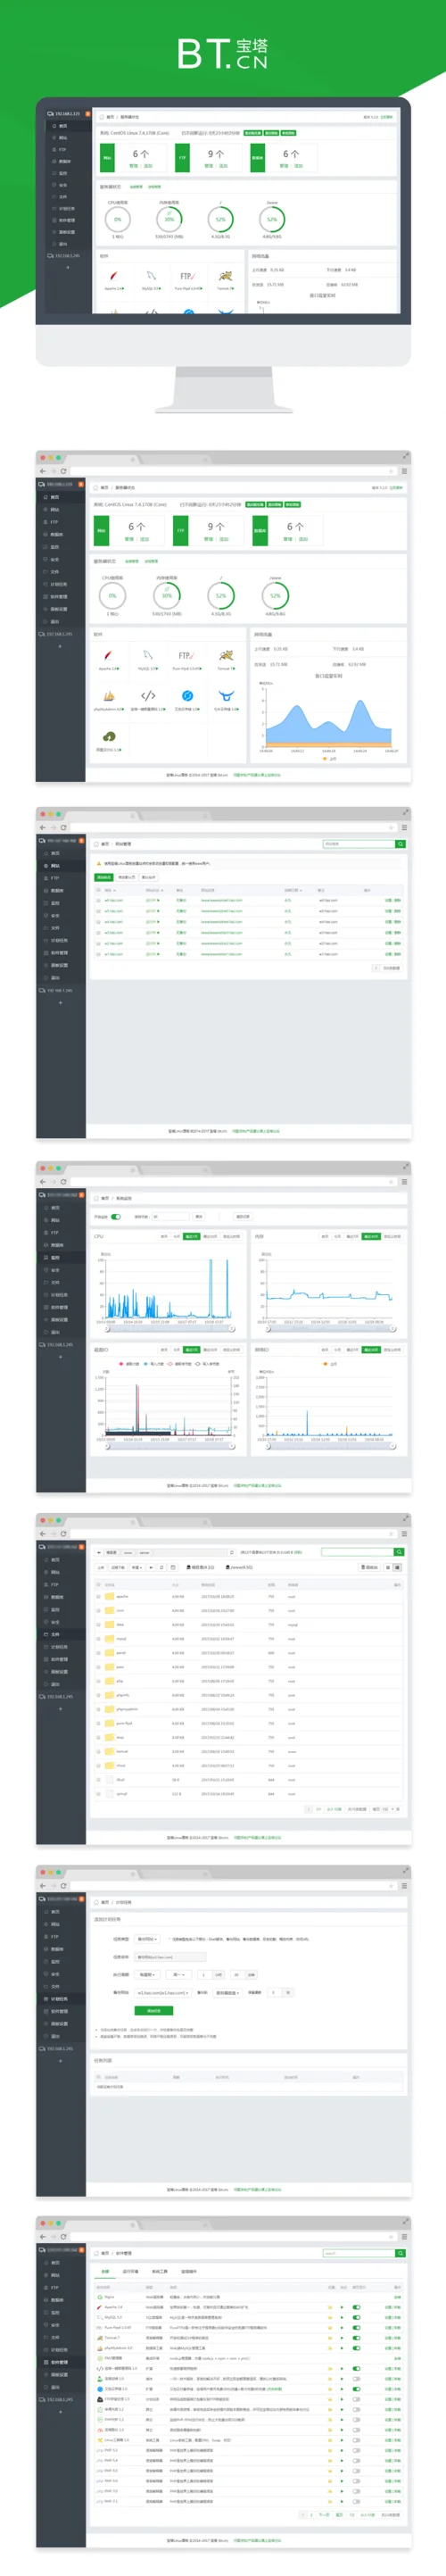Select the phpMyAdmin sailboat icon in dashboard software panel
Image resolution: width=446 pixels, height=2576 pixels.
coord(108,695)
